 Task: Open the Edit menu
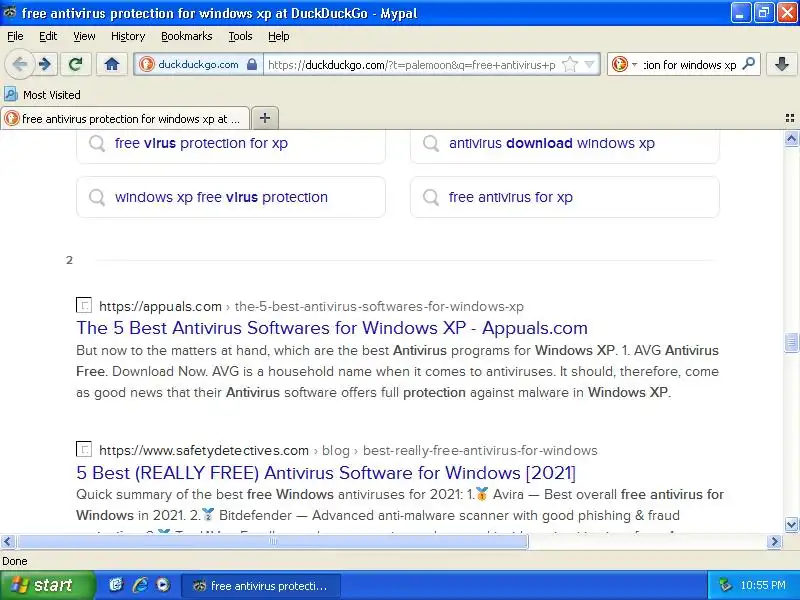(48, 36)
